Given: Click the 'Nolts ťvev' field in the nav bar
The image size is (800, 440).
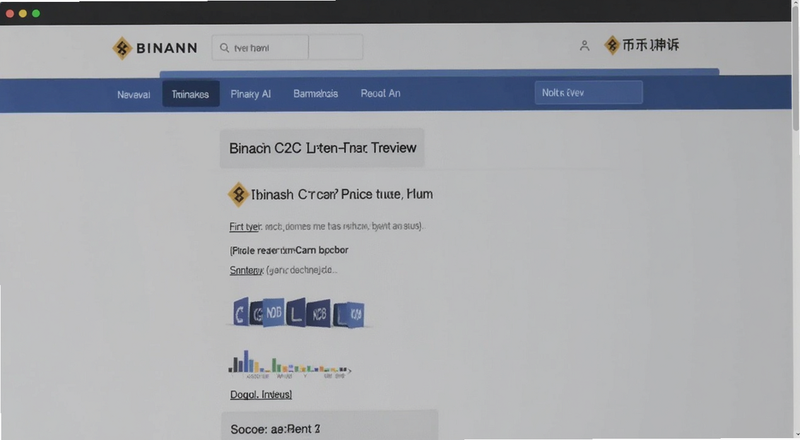Looking at the screenshot, I should (589, 92).
